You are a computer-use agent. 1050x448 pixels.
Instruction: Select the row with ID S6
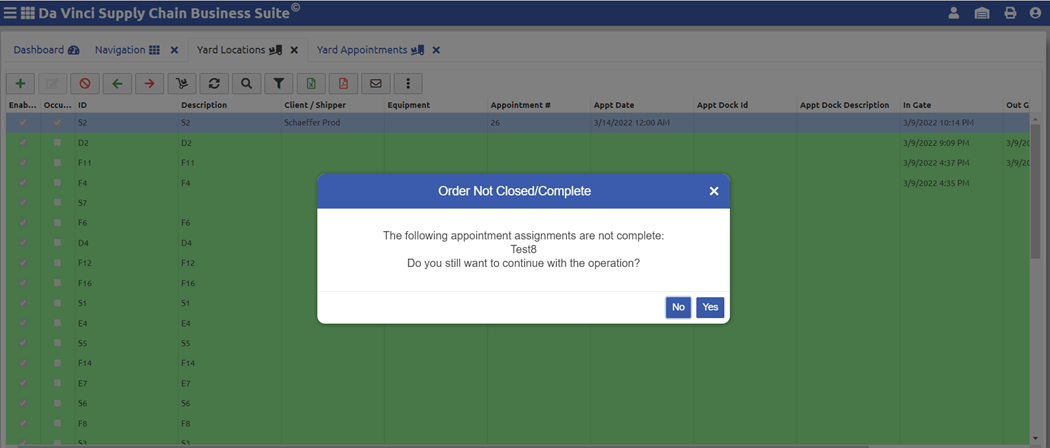pyautogui.click(x=518, y=404)
